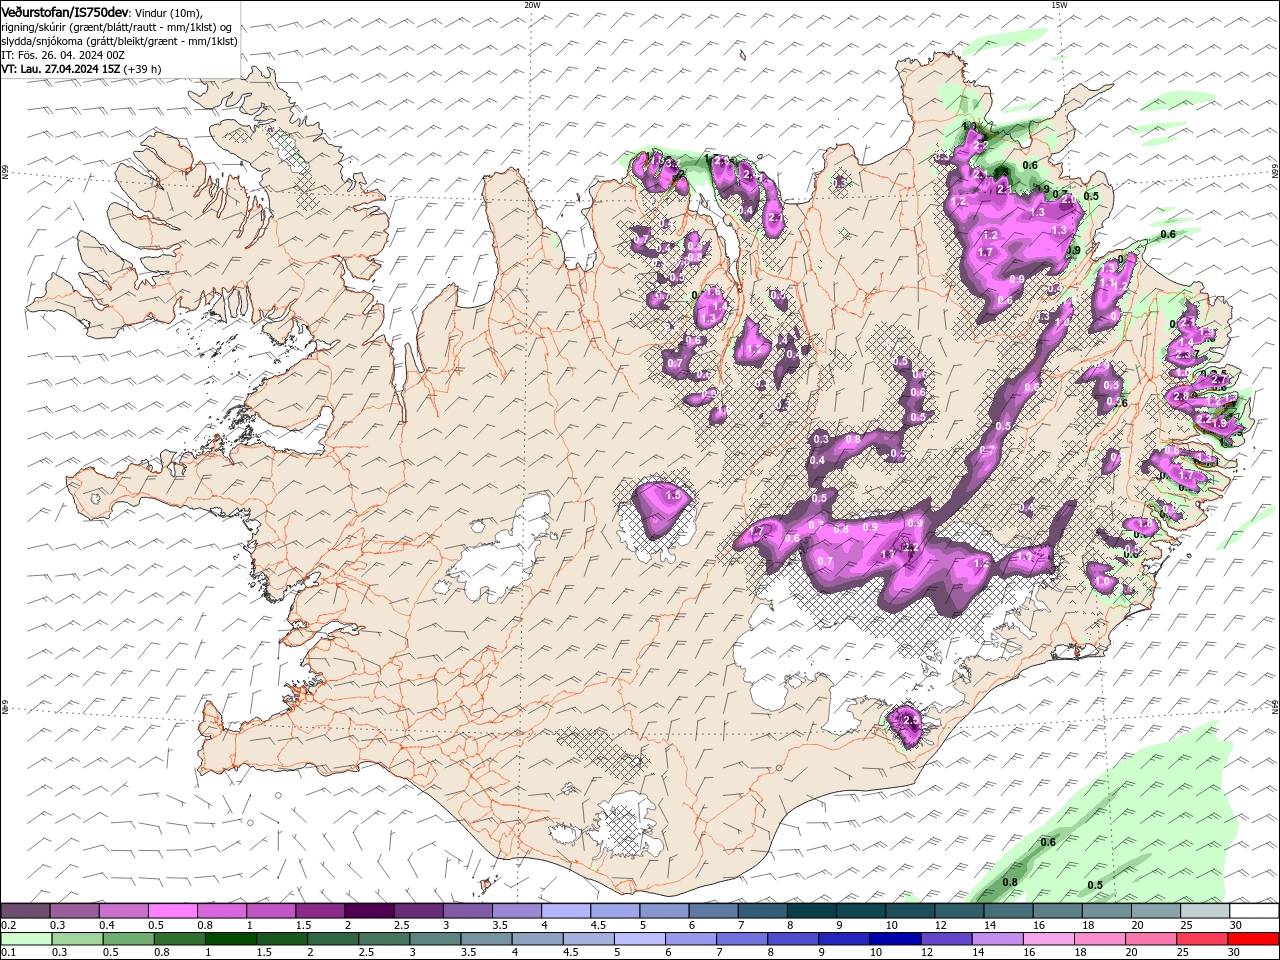
Task: Click the 0.8 rain value in southeast ocean band
Action: pyautogui.click(x=1010, y=882)
